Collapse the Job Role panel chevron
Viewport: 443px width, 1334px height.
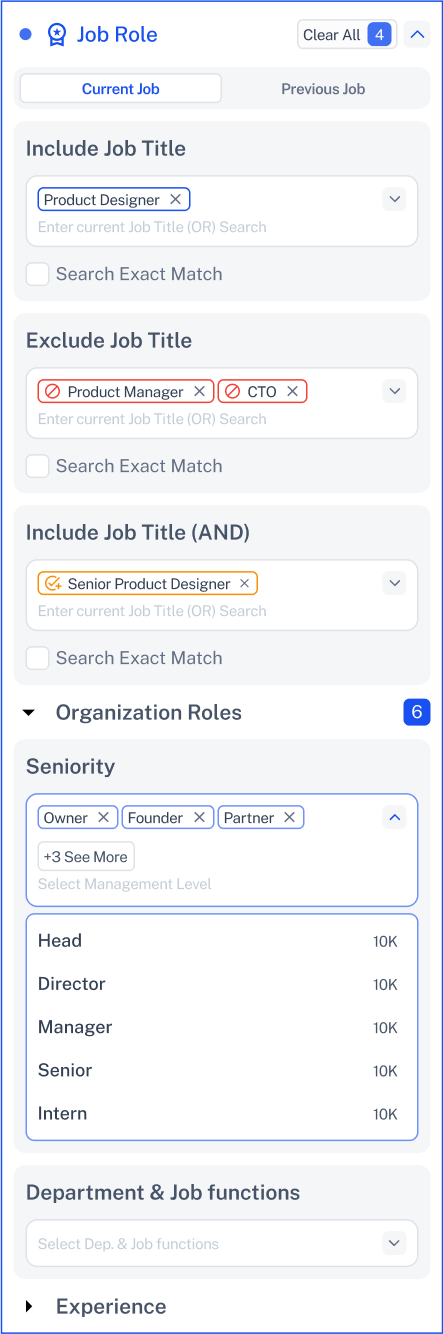click(x=418, y=35)
